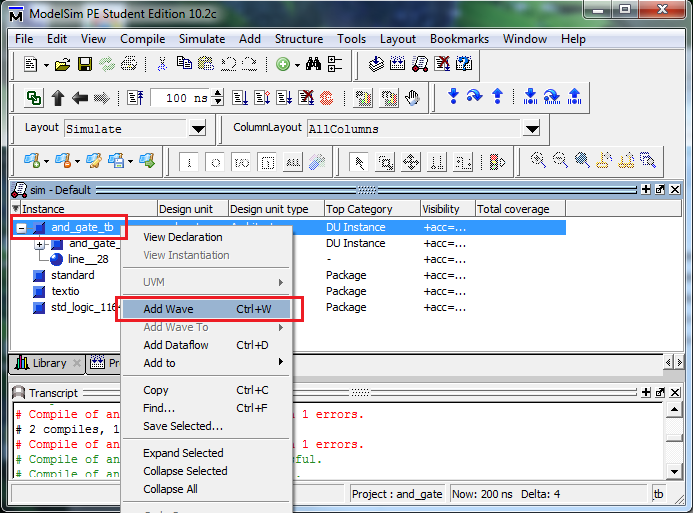Open the Compile menu
This screenshot has width=693, height=513.
pos(143,39)
